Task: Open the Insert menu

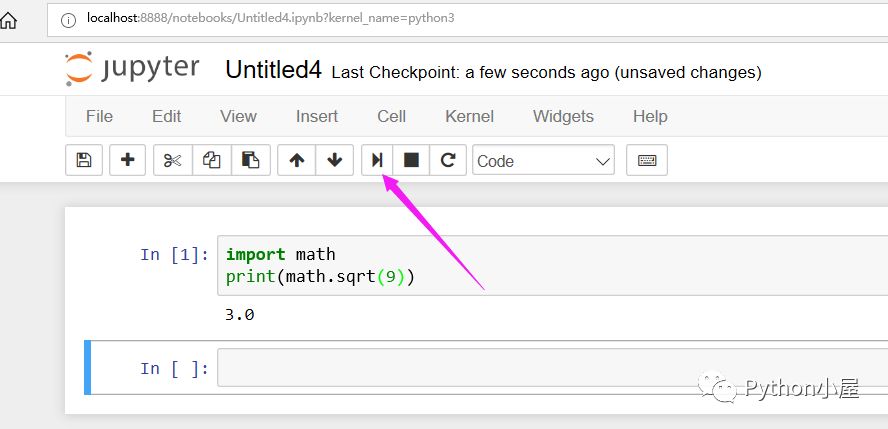Action: (x=317, y=117)
